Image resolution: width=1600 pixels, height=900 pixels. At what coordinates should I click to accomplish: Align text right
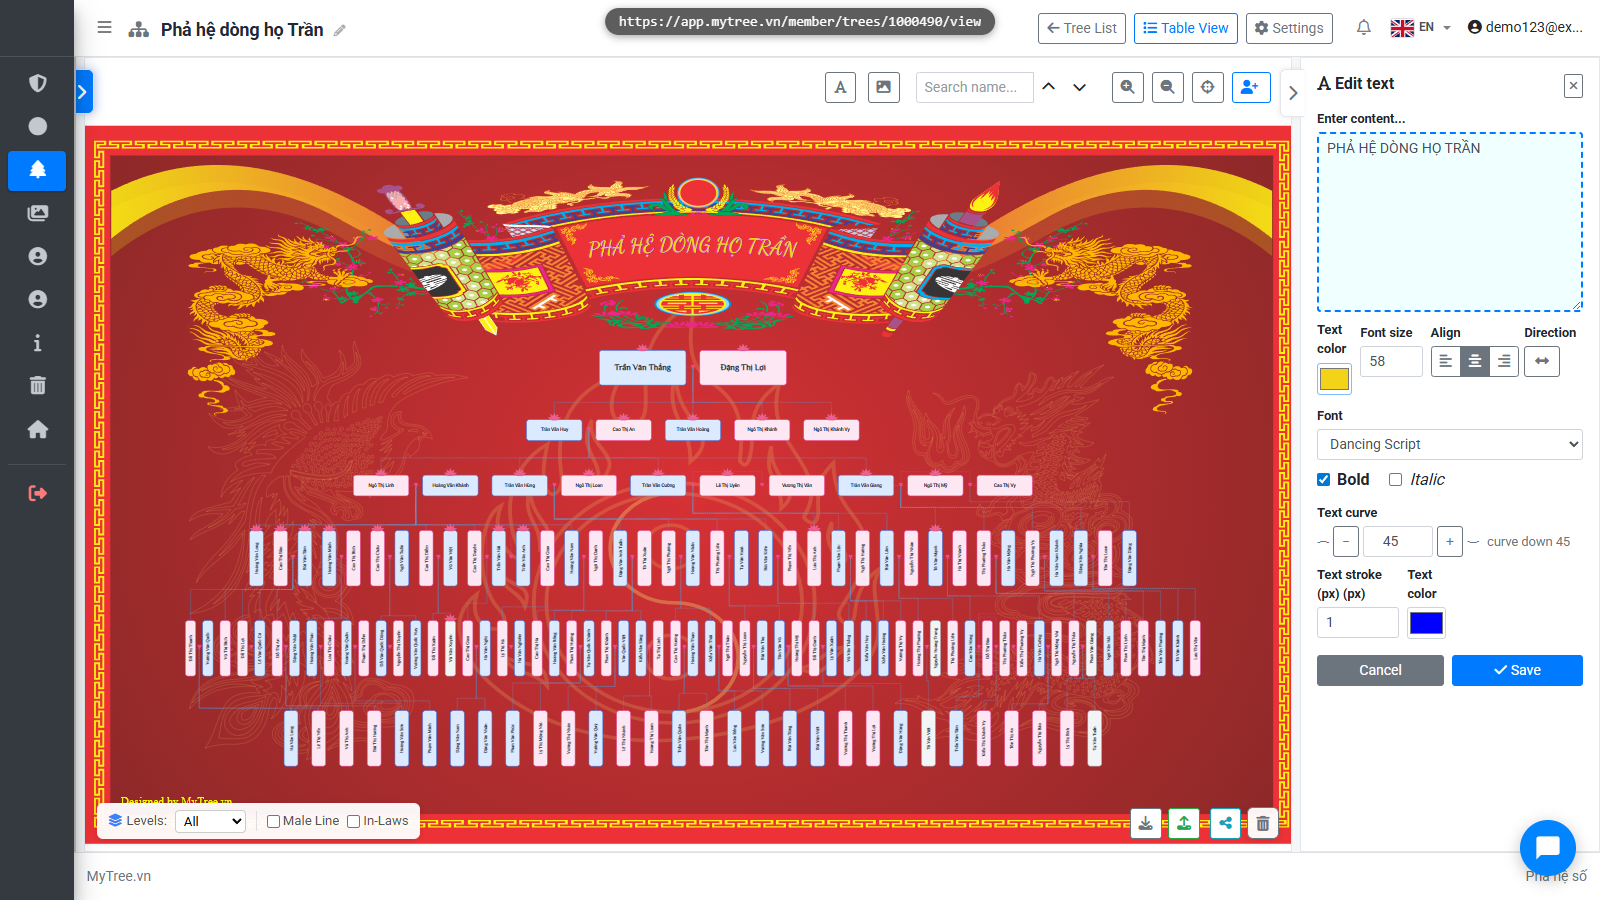tap(1504, 361)
